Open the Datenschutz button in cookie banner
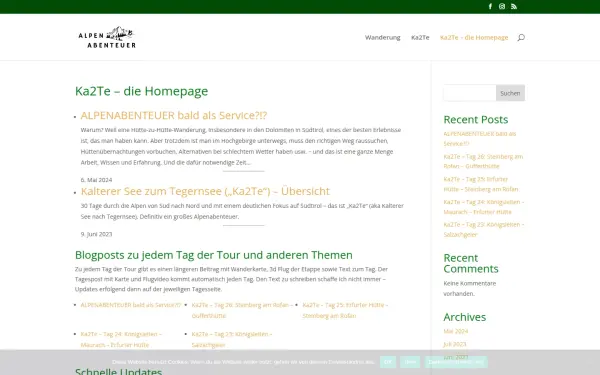Screen dimensions: 600x375 pos(456,362)
